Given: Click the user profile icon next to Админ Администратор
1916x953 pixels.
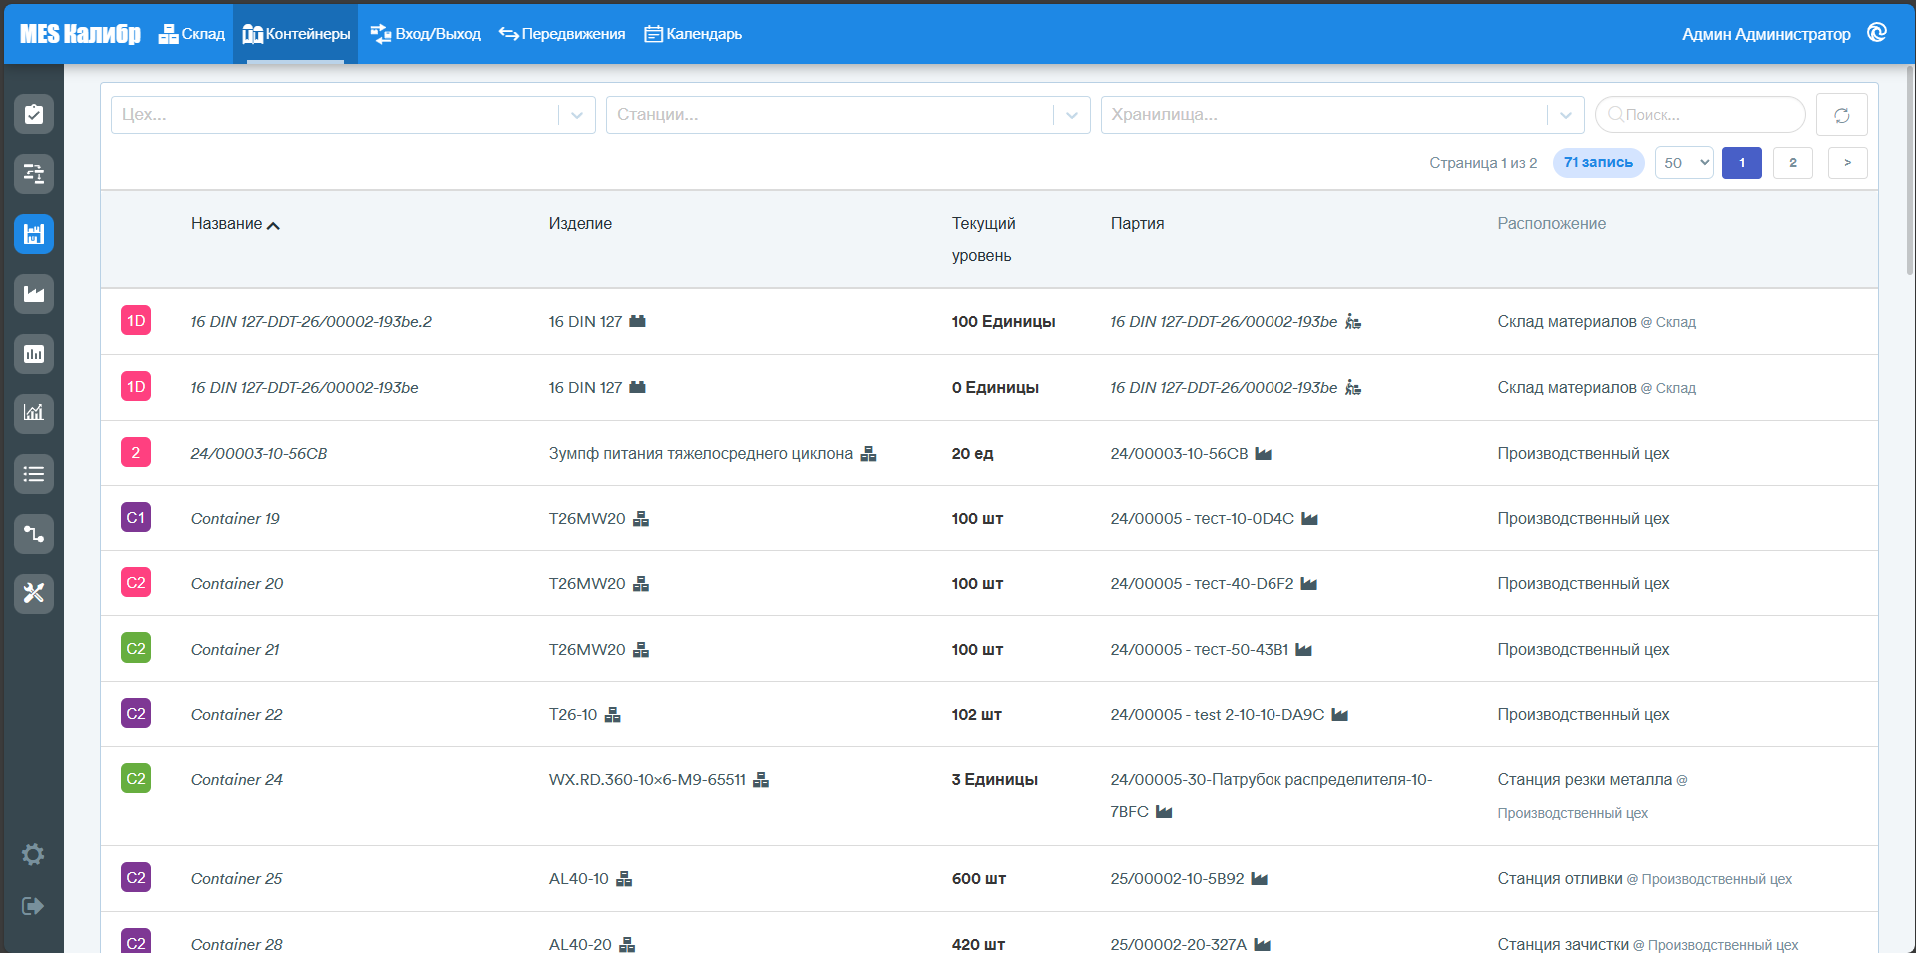Looking at the screenshot, I should [x=1877, y=33].
